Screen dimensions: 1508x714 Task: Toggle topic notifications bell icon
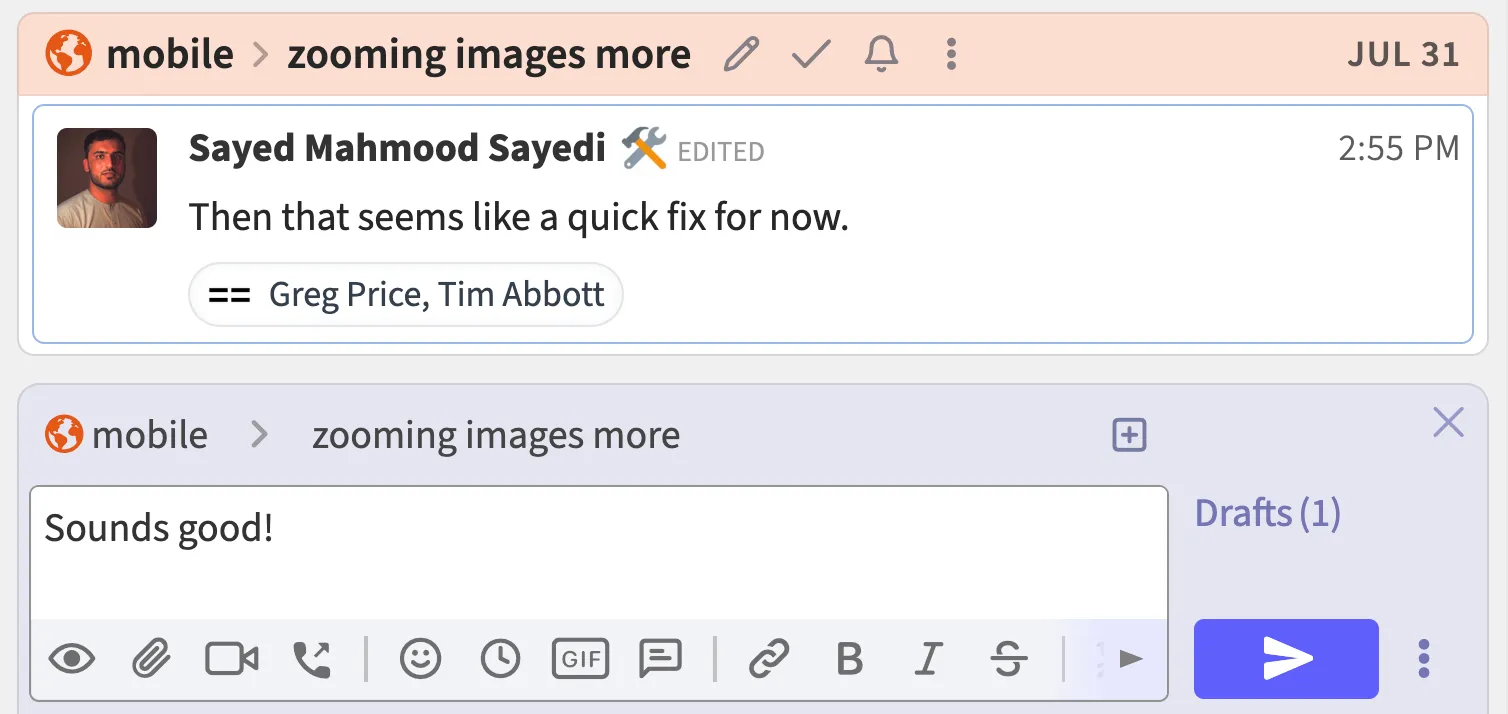click(881, 54)
